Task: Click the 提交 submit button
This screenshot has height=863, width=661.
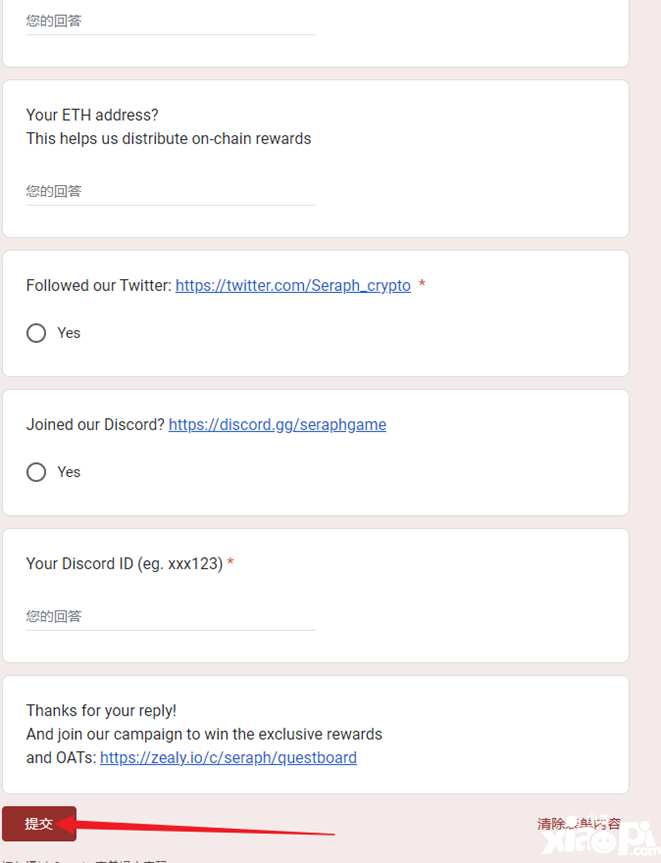Action: click(x=39, y=824)
